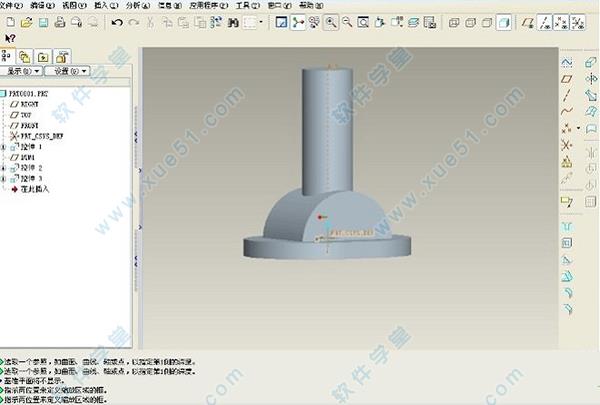
Task: Select the Extrude tool in right toolbar
Action: (x=591, y=62)
